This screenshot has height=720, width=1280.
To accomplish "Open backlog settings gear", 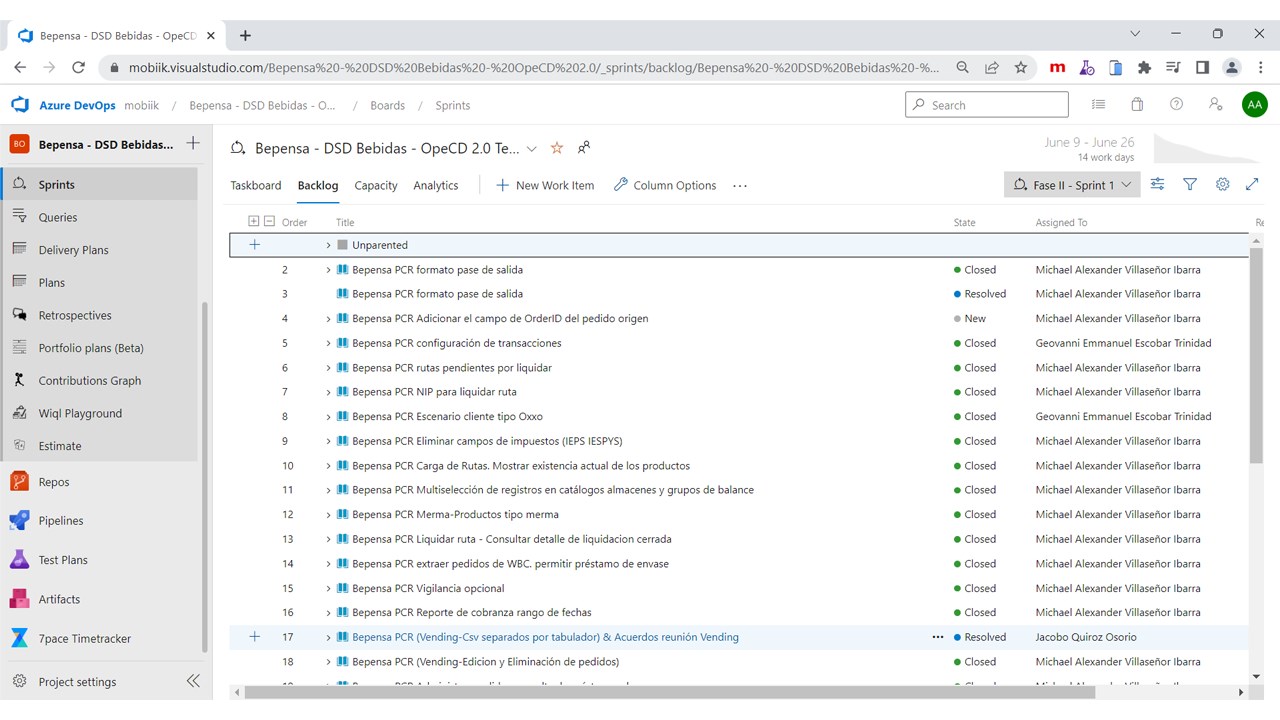I will click(x=1222, y=185).
